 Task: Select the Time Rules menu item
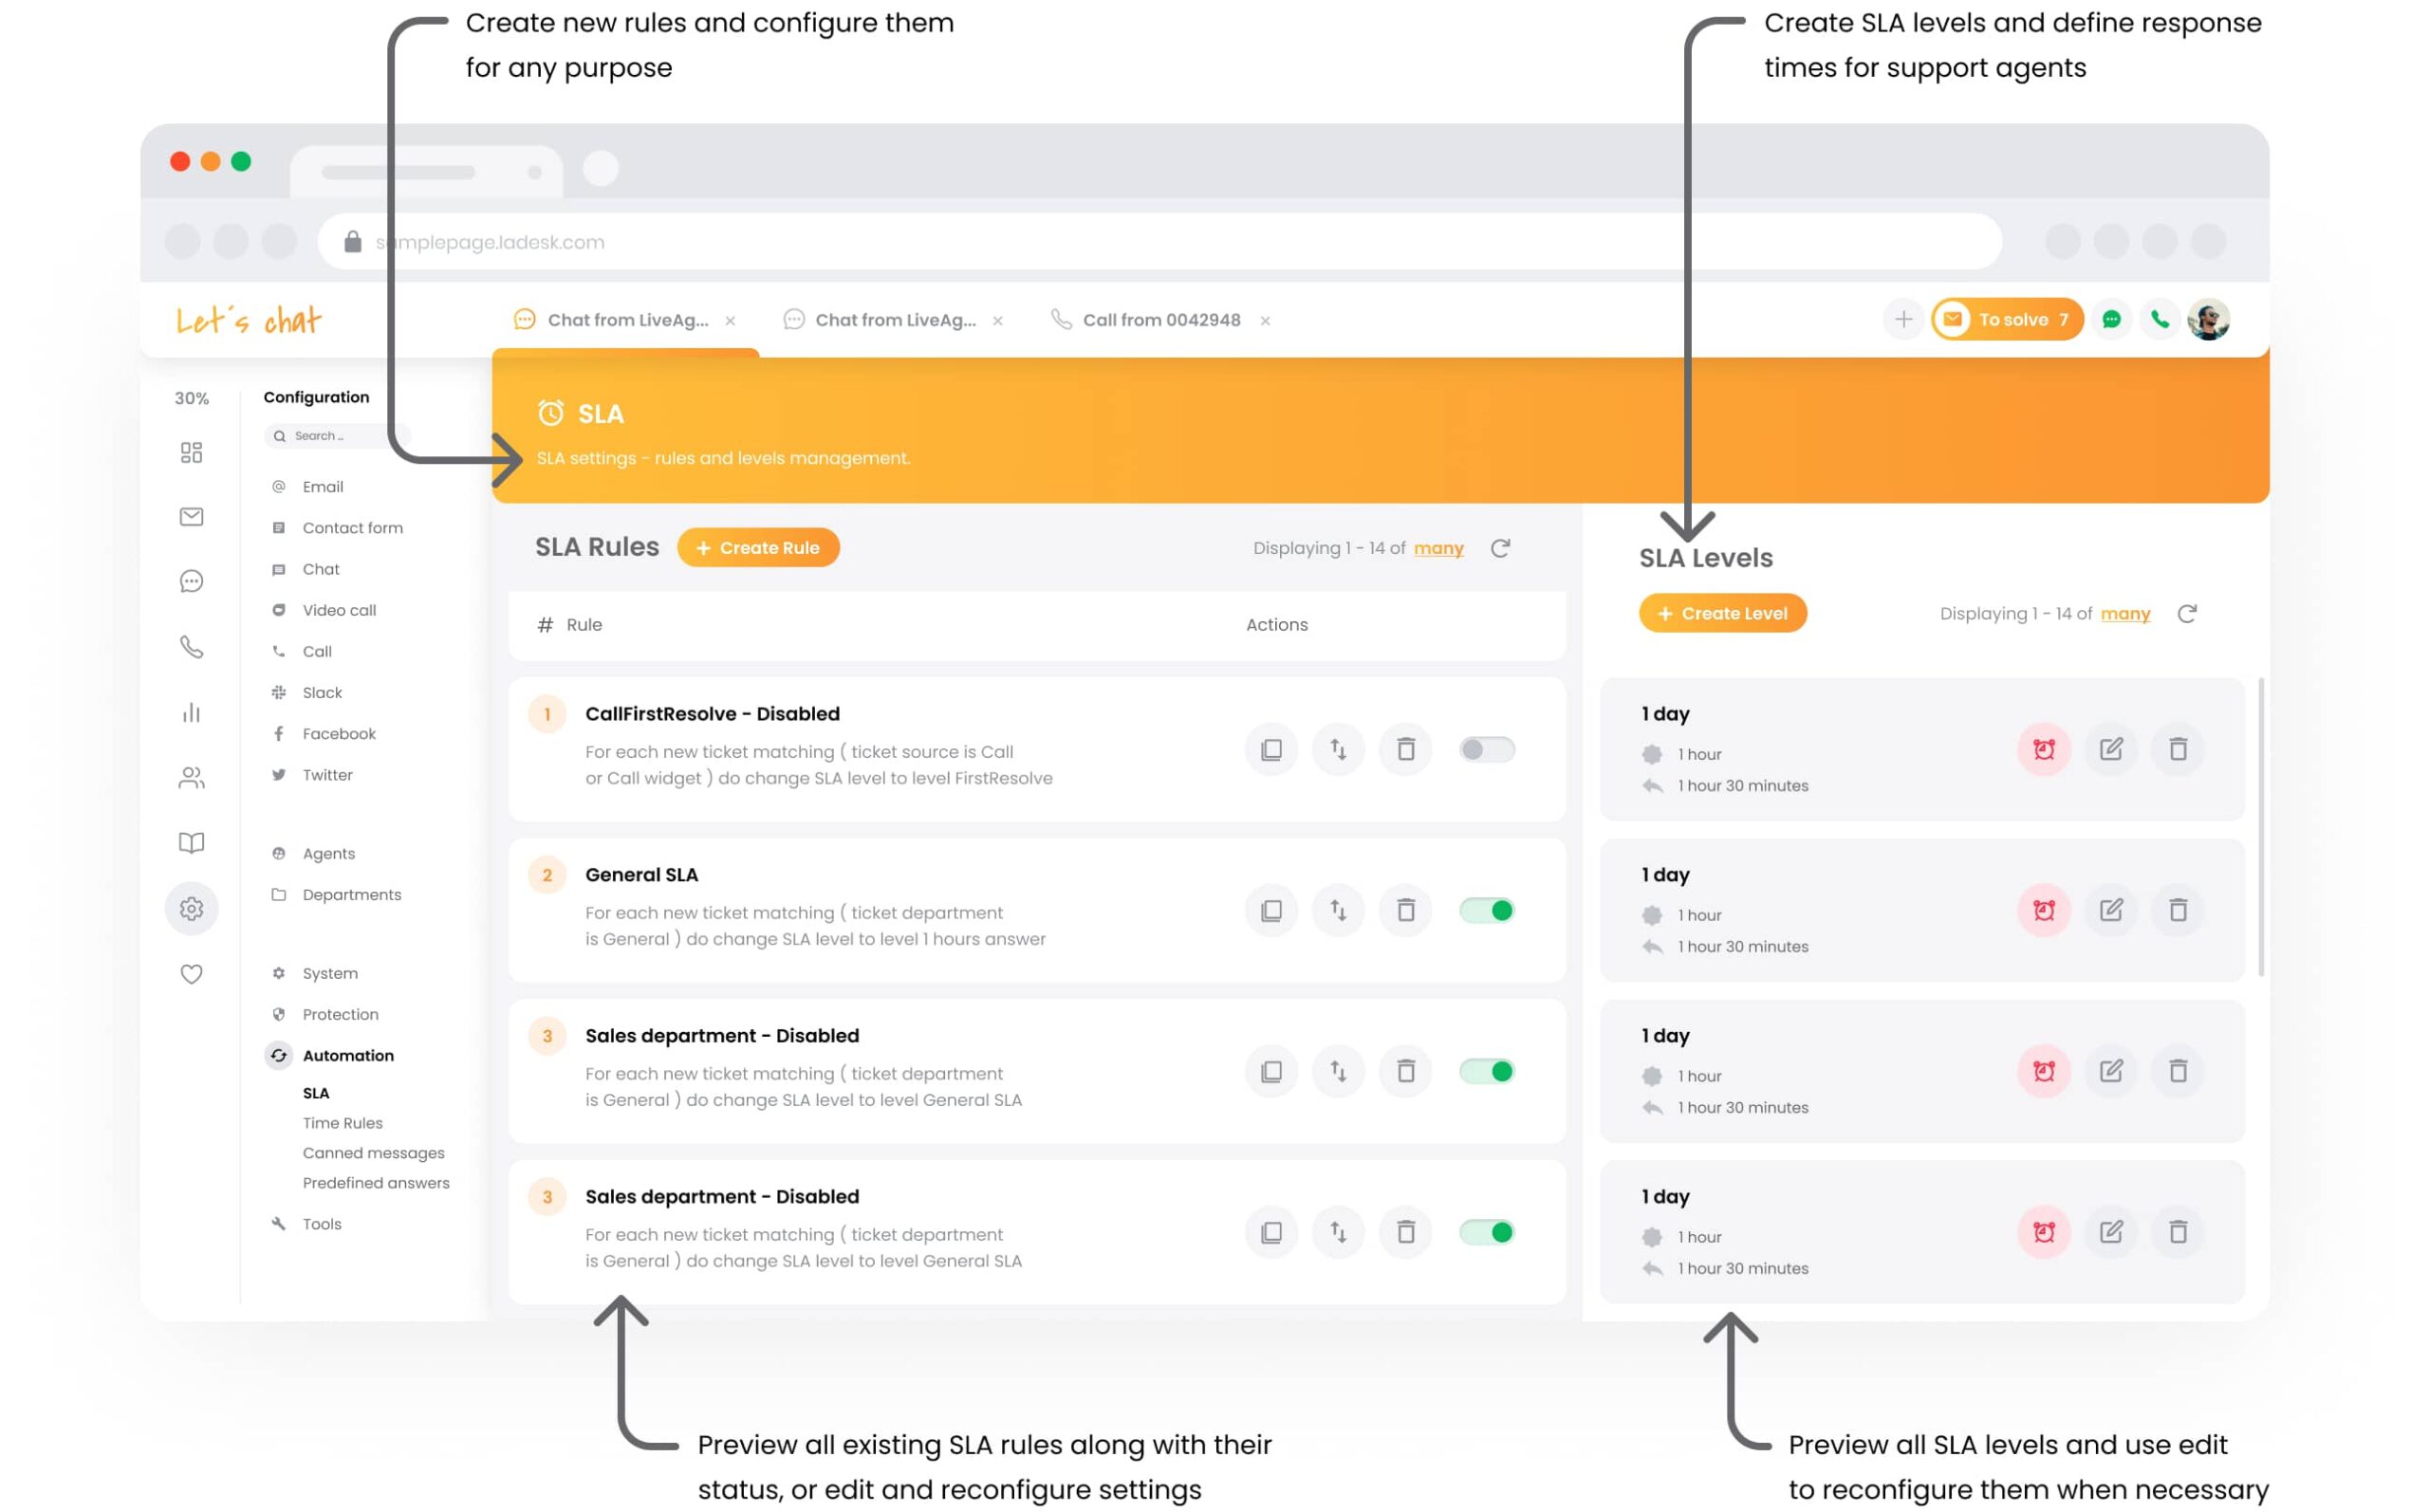pyautogui.click(x=342, y=1122)
